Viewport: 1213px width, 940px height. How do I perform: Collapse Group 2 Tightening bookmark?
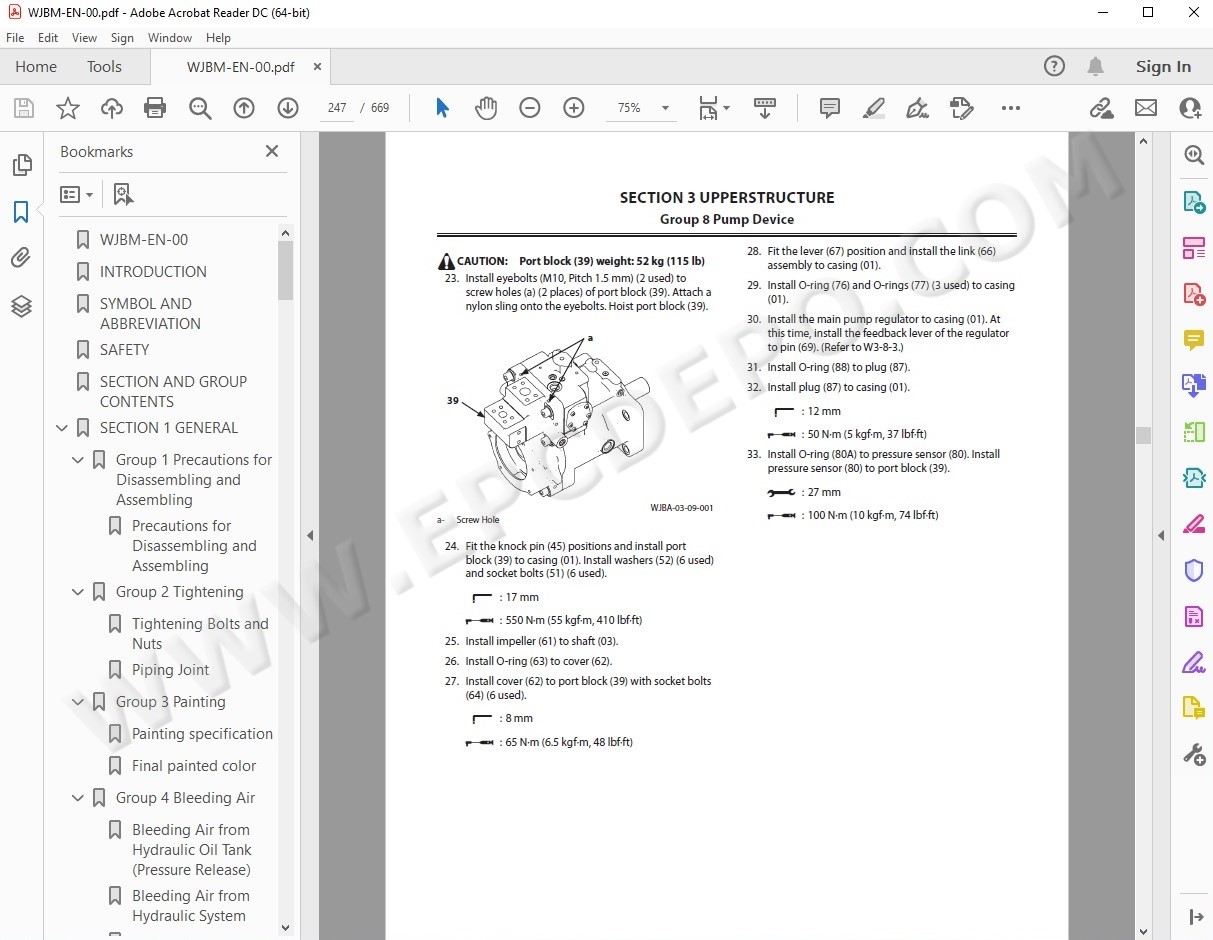[78, 592]
